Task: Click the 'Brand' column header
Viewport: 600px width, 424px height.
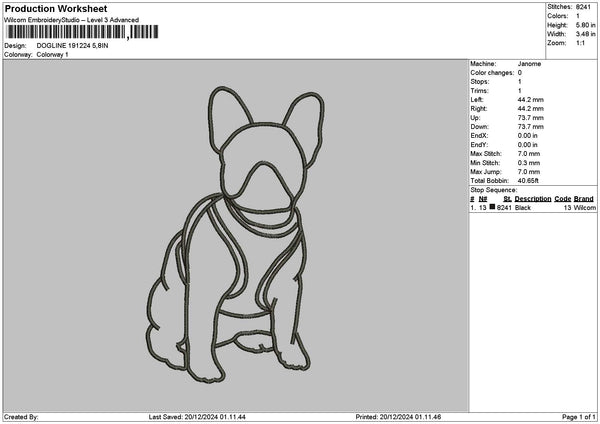Action: (584, 199)
